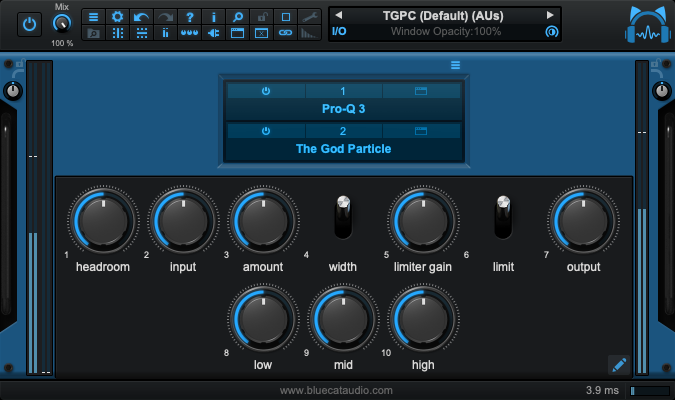The width and height of the screenshot is (675, 400).
Task: Click the high knob
Action: [424, 319]
